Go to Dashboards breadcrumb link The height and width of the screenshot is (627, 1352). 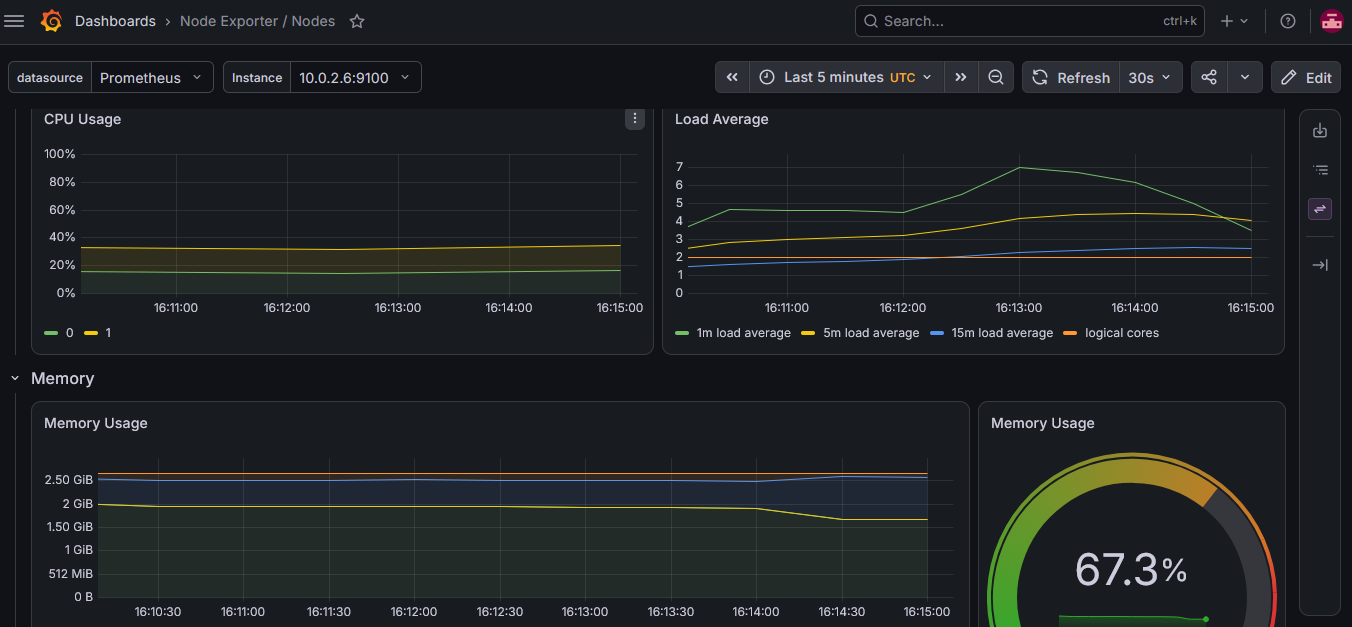click(115, 21)
